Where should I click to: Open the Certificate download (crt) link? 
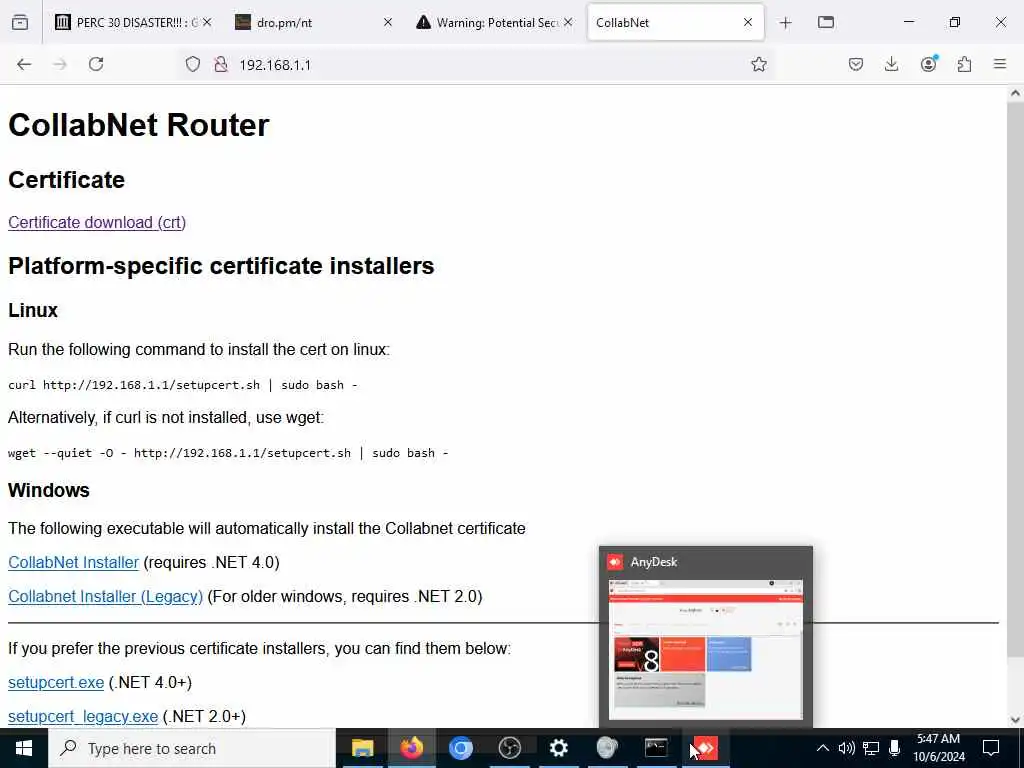[97, 222]
